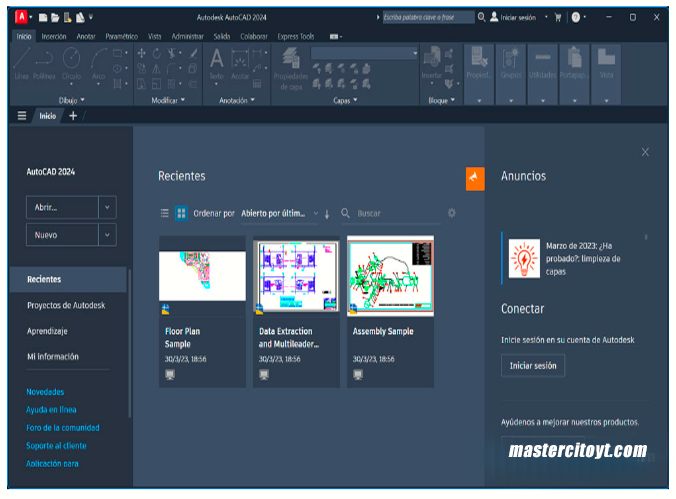Open Propiedades de capa panel

point(291,69)
